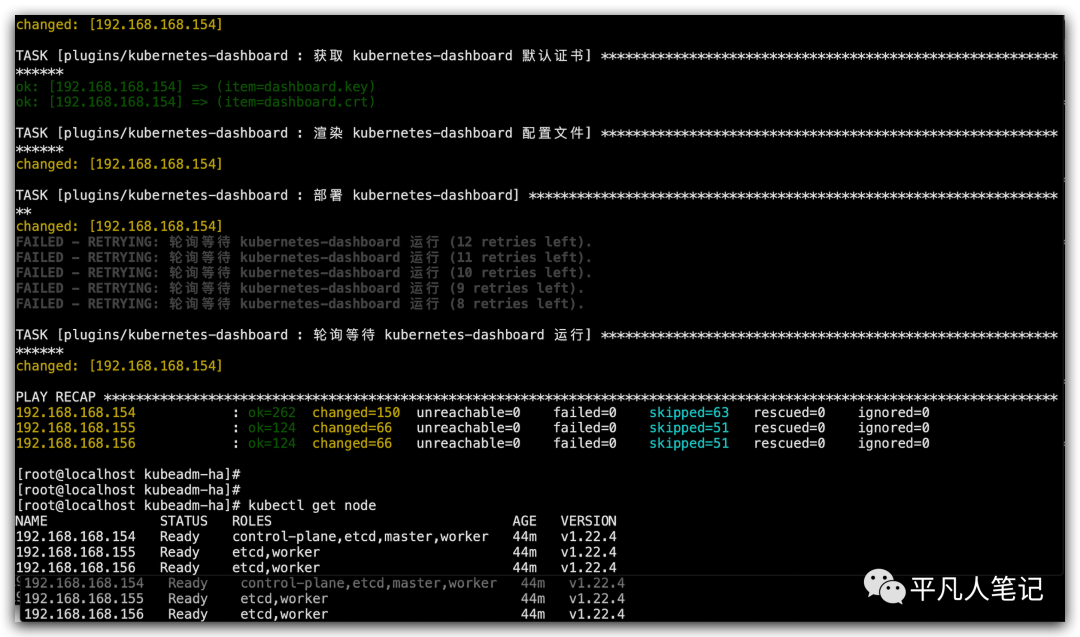
Task: Click yellow 192.168.168.155 in the PLAY RECAP
Action: (76, 428)
